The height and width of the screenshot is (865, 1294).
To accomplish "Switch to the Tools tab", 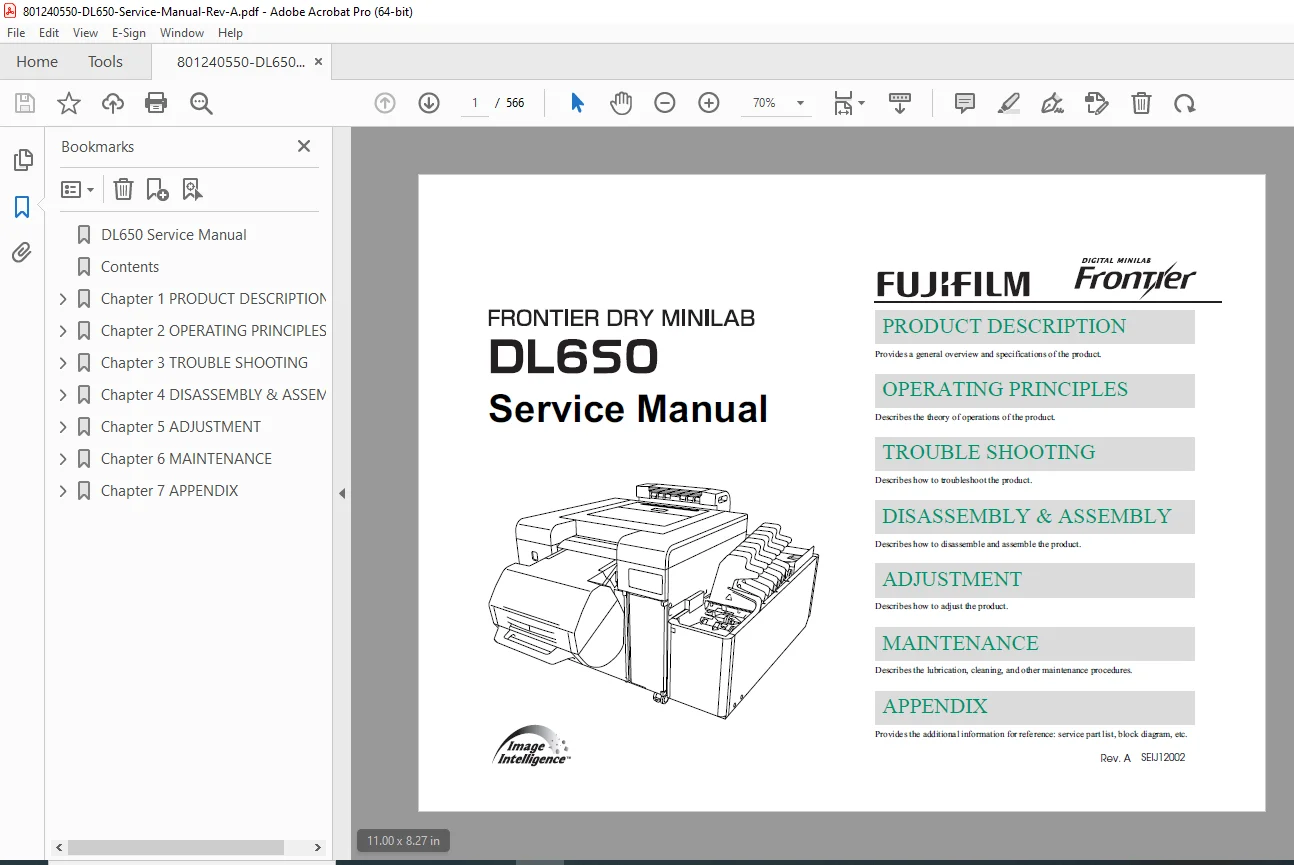I will coord(105,62).
